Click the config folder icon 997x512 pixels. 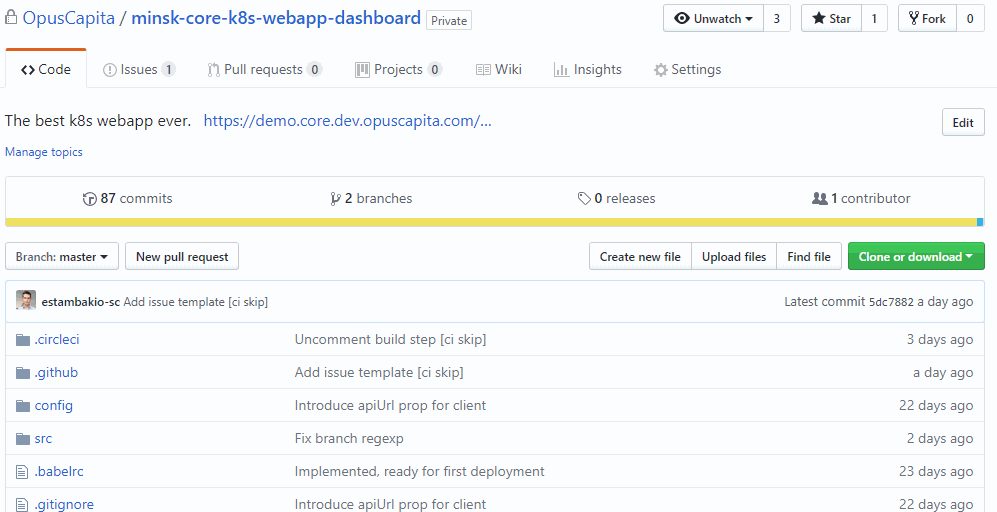[x=23, y=406]
